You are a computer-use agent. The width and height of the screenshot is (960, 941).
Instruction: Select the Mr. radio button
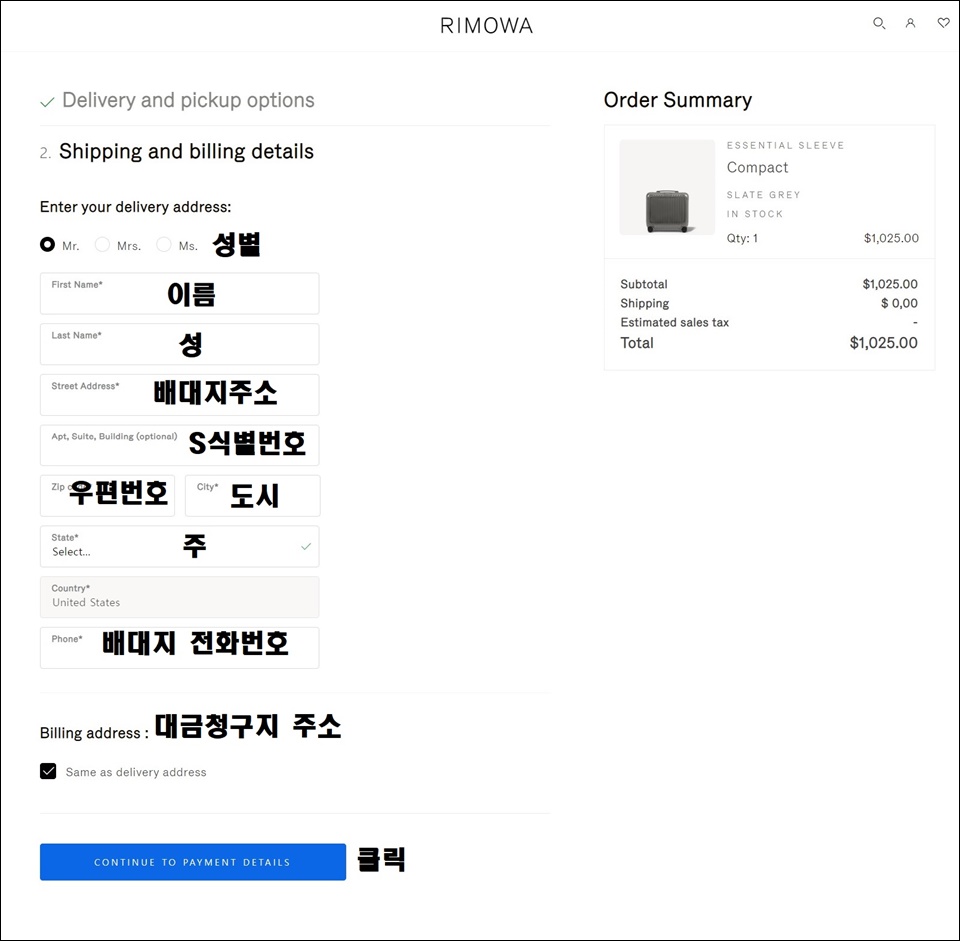(x=47, y=245)
